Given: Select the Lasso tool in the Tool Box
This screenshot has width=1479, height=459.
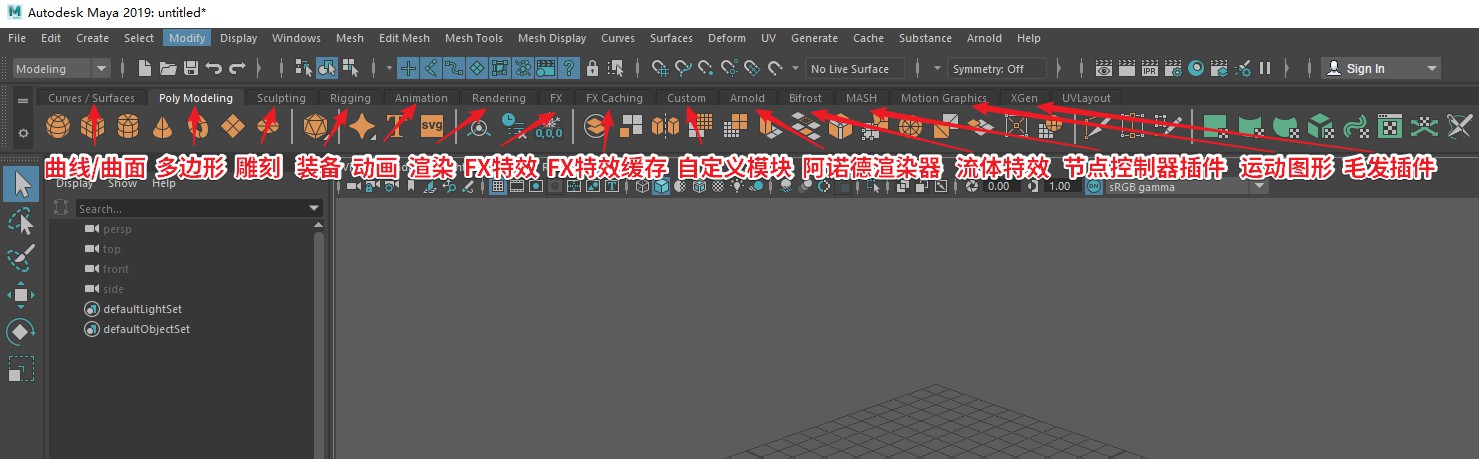Looking at the screenshot, I should point(21,220).
